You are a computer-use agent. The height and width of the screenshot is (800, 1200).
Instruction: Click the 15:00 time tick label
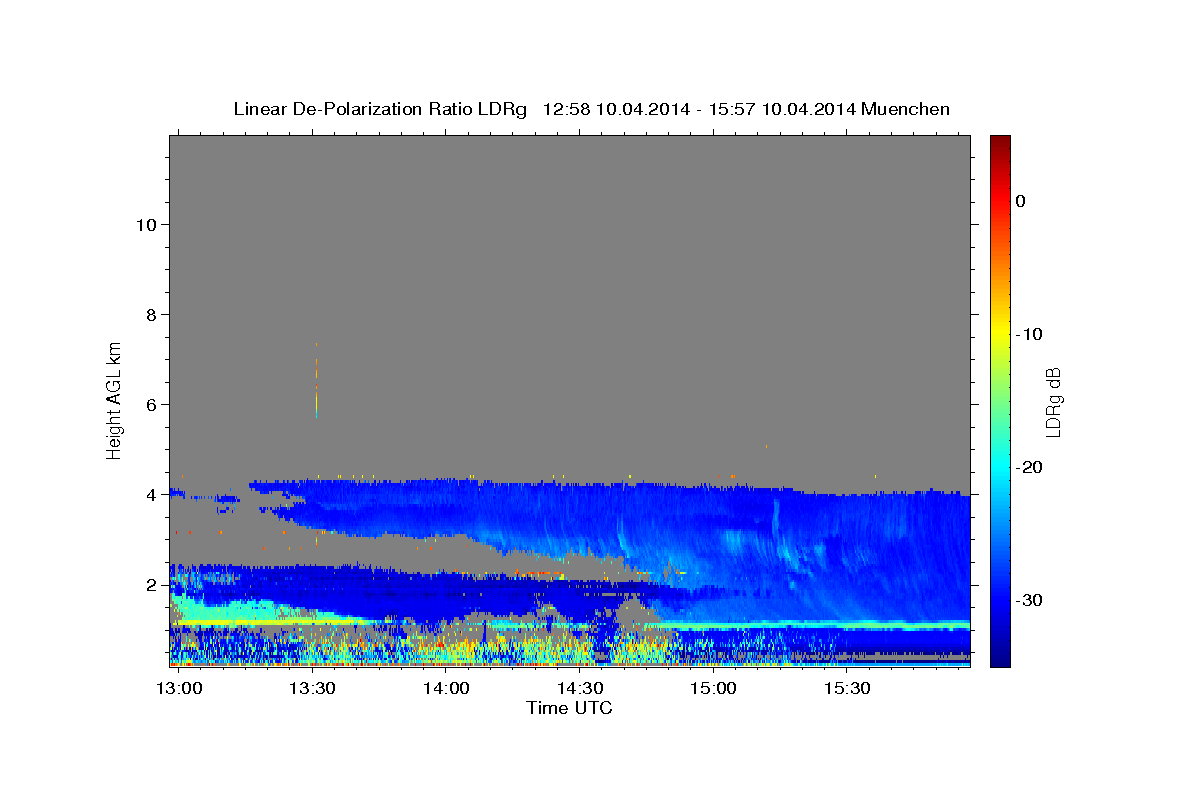[x=714, y=689]
